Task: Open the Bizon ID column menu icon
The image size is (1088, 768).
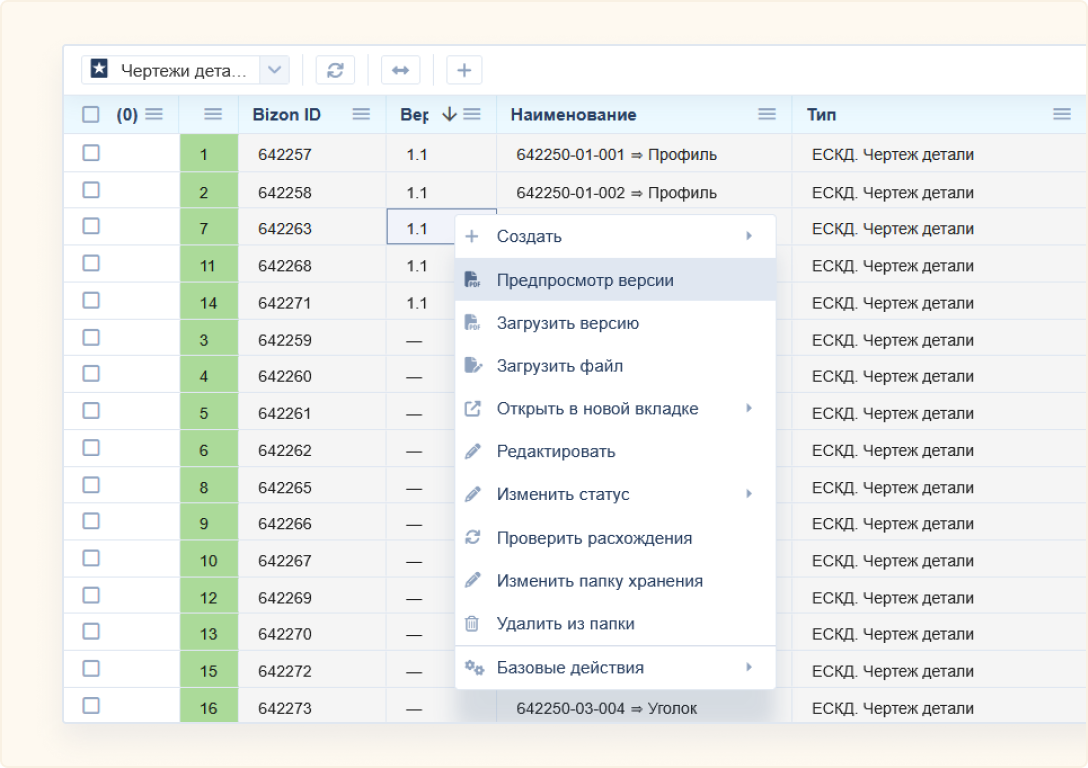Action: tap(361, 115)
